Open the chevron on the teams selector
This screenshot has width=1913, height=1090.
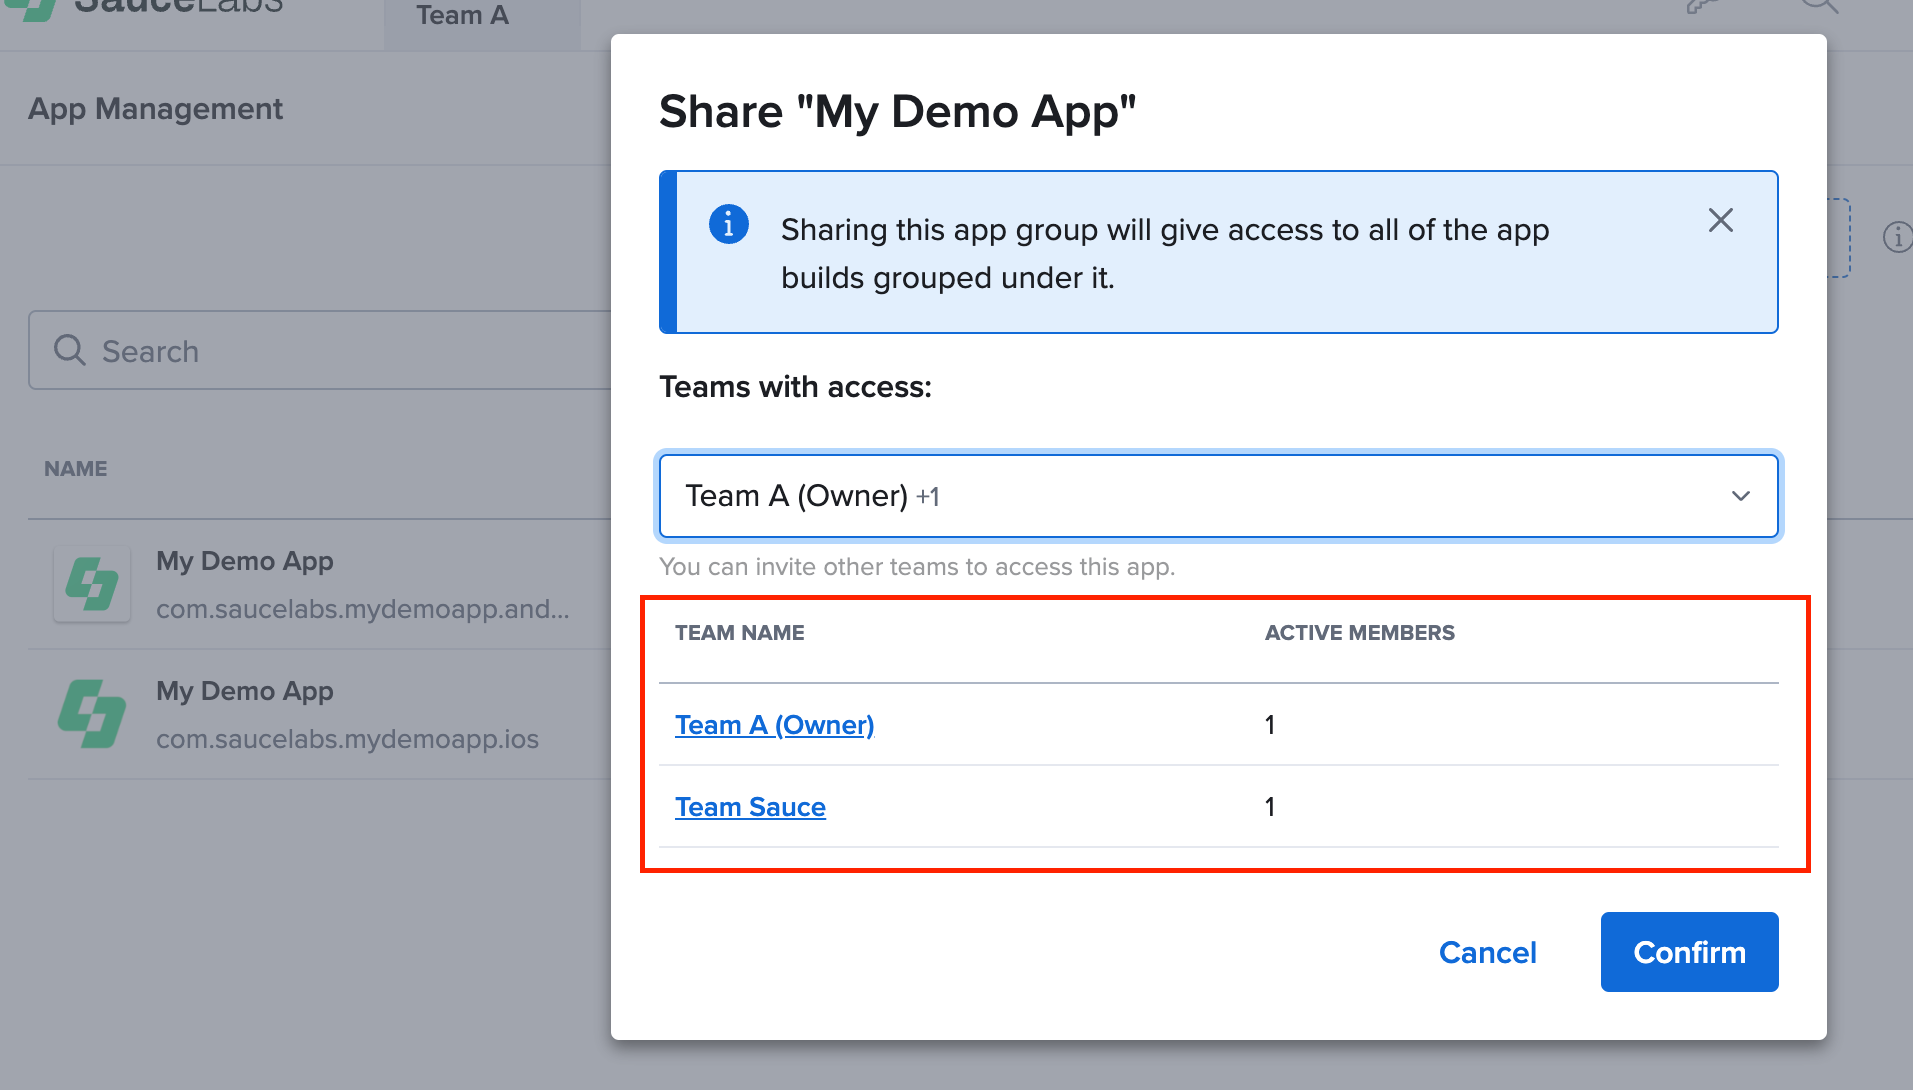[x=1741, y=496]
